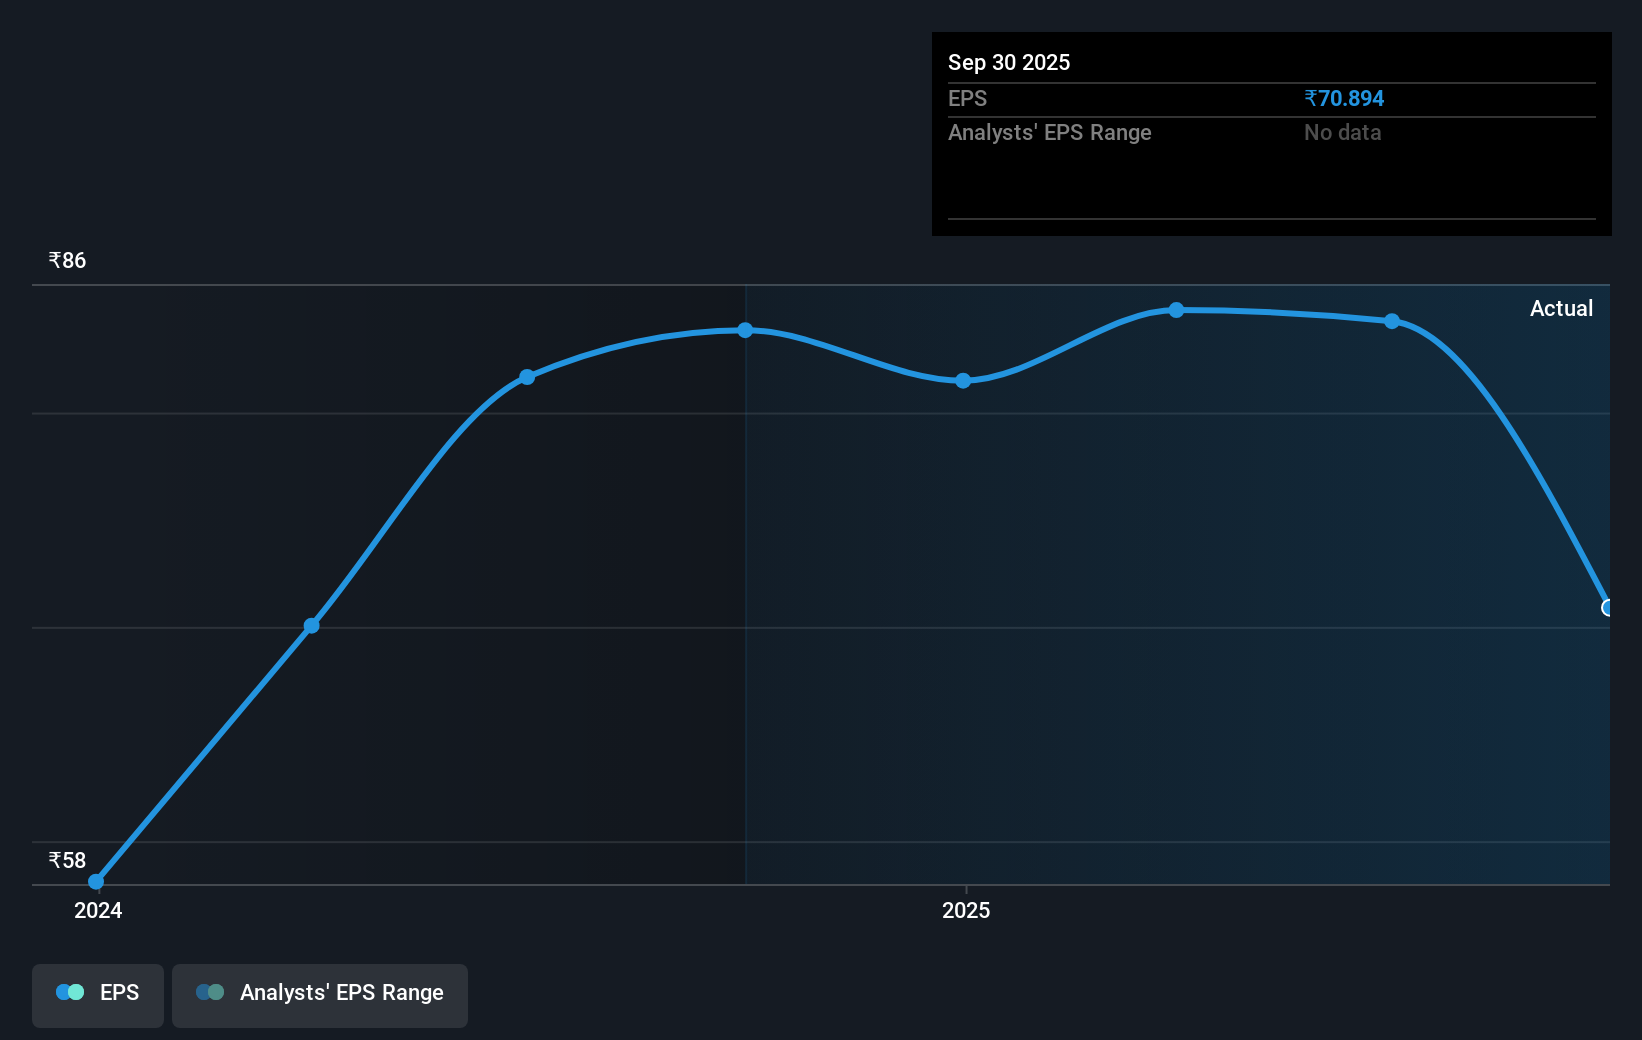Expand the Analysts' EPS Range legend chip
This screenshot has height=1040, width=1642.
(x=319, y=995)
